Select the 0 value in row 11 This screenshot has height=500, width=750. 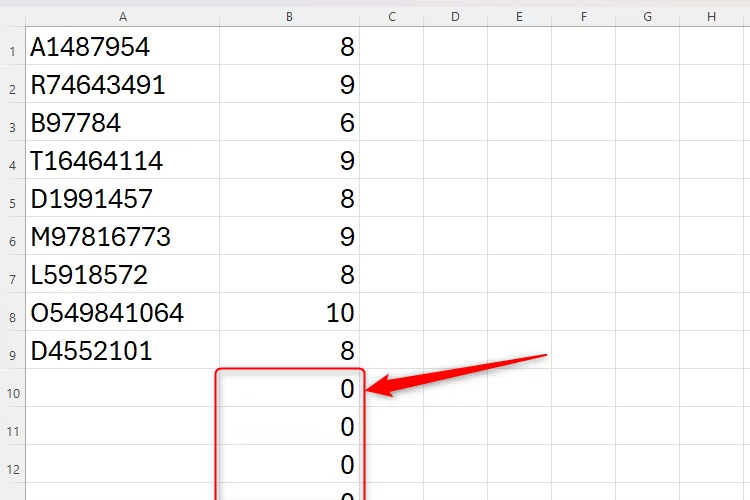tap(289, 426)
